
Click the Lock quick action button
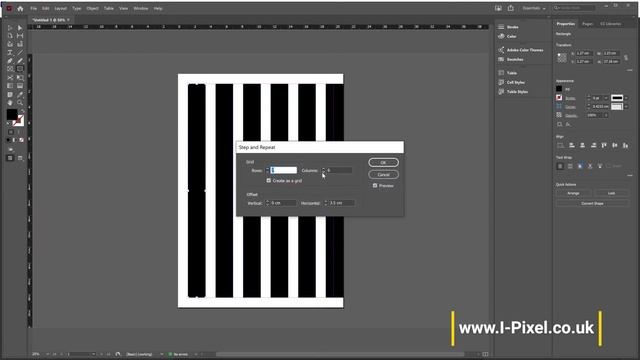[611, 193]
